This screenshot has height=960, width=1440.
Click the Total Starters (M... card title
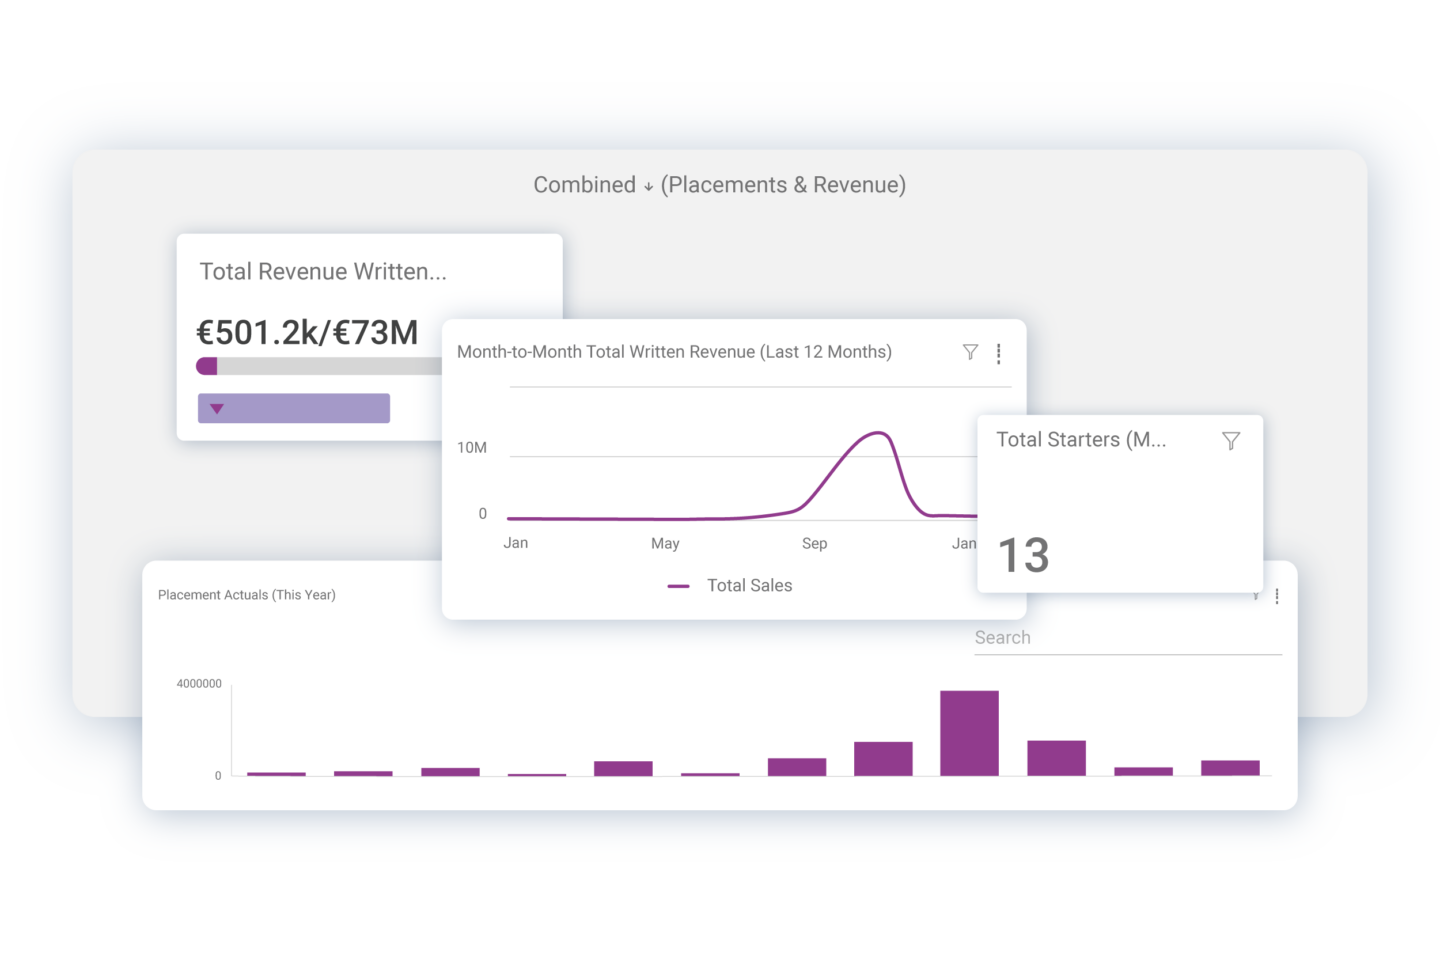click(x=1081, y=440)
